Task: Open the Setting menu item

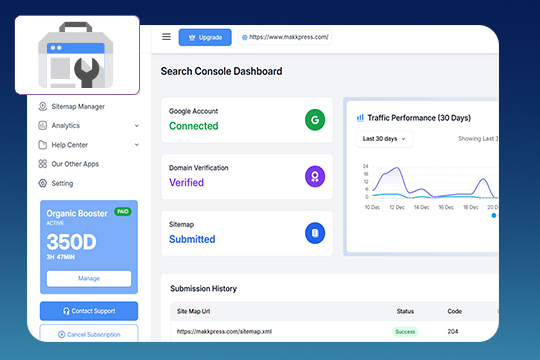Action: click(x=62, y=183)
